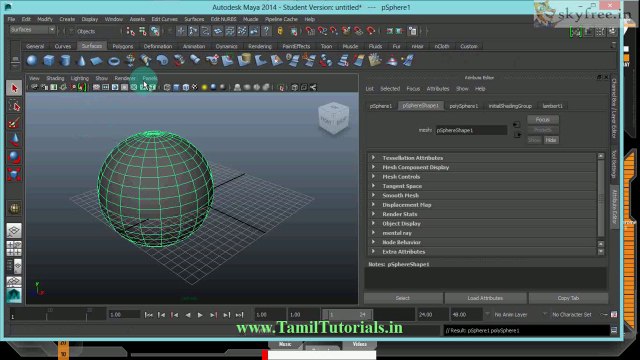The height and width of the screenshot is (360, 640).
Task: Open the viewport Shading menu
Action: (55, 78)
